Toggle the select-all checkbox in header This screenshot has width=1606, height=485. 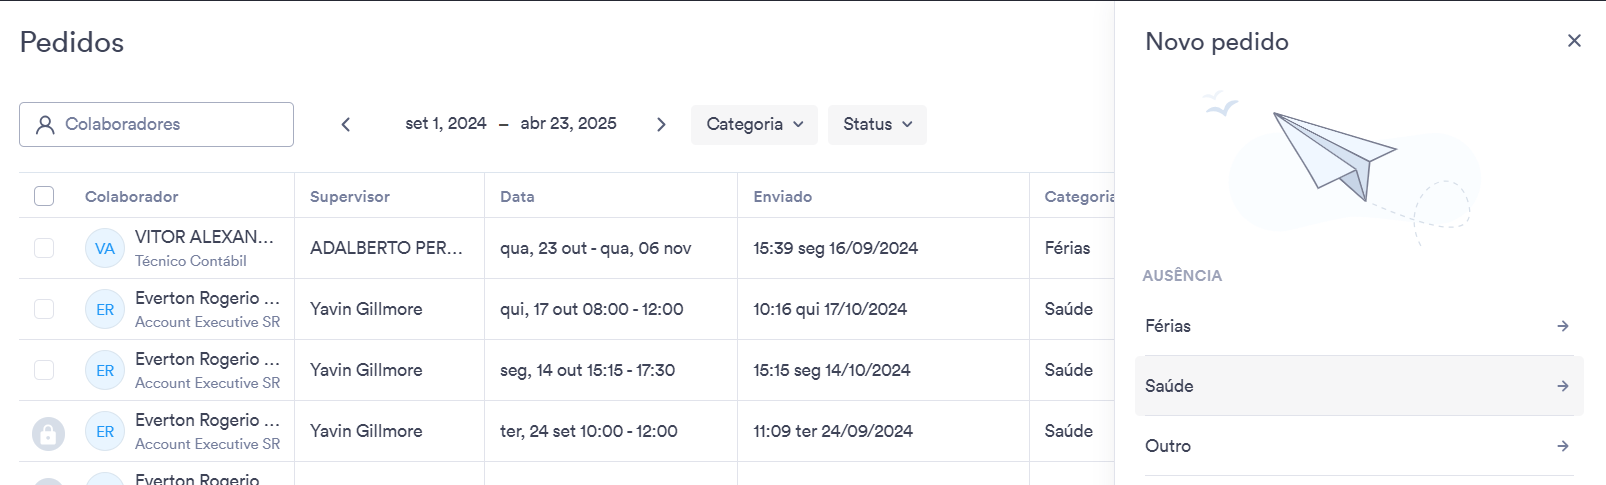(x=44, y=196)
